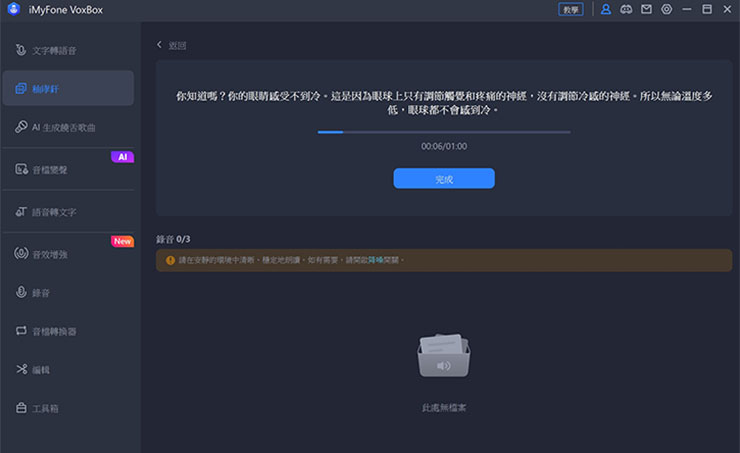
Task: Open the 降噪 noise reduction link
Action: [376, 260]
